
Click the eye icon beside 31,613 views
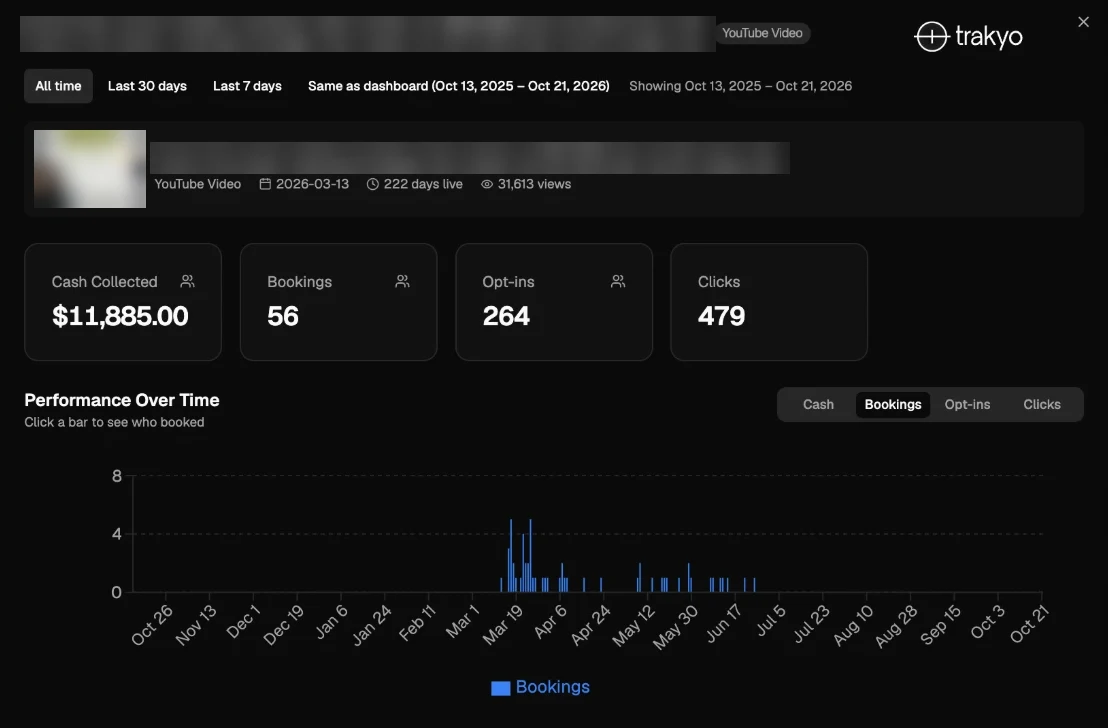[x=487, y=184]
